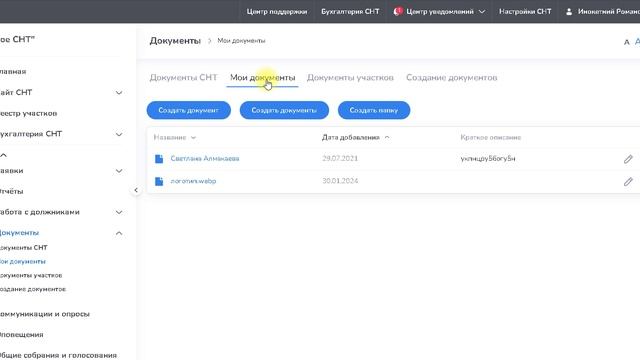This screenshot has height=360, width=640.
Task: Open Коммуникации и опросы in sidebar
Action: pyautogui.click(x=45, y=314)
